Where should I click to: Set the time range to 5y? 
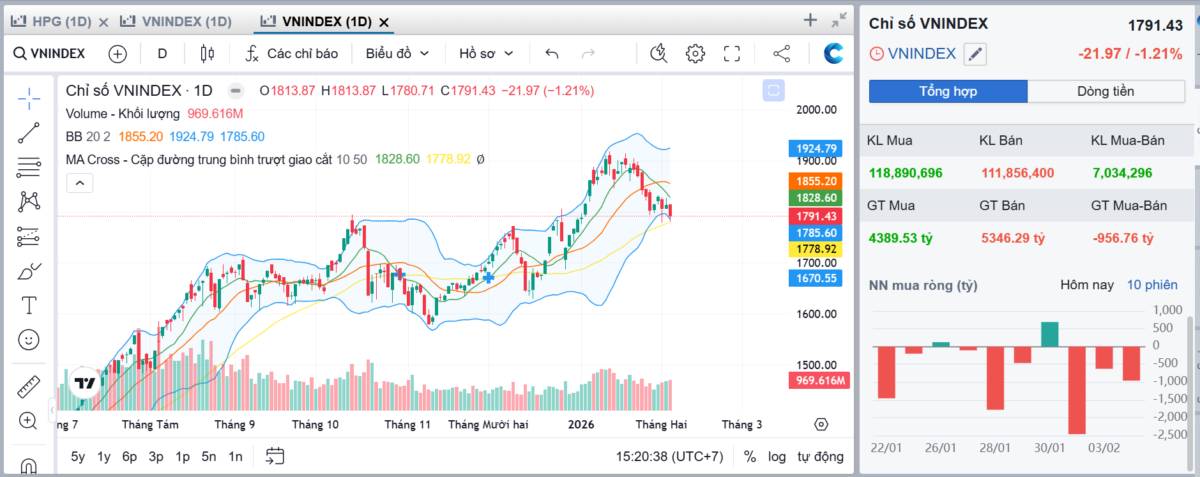pos(78,456)
